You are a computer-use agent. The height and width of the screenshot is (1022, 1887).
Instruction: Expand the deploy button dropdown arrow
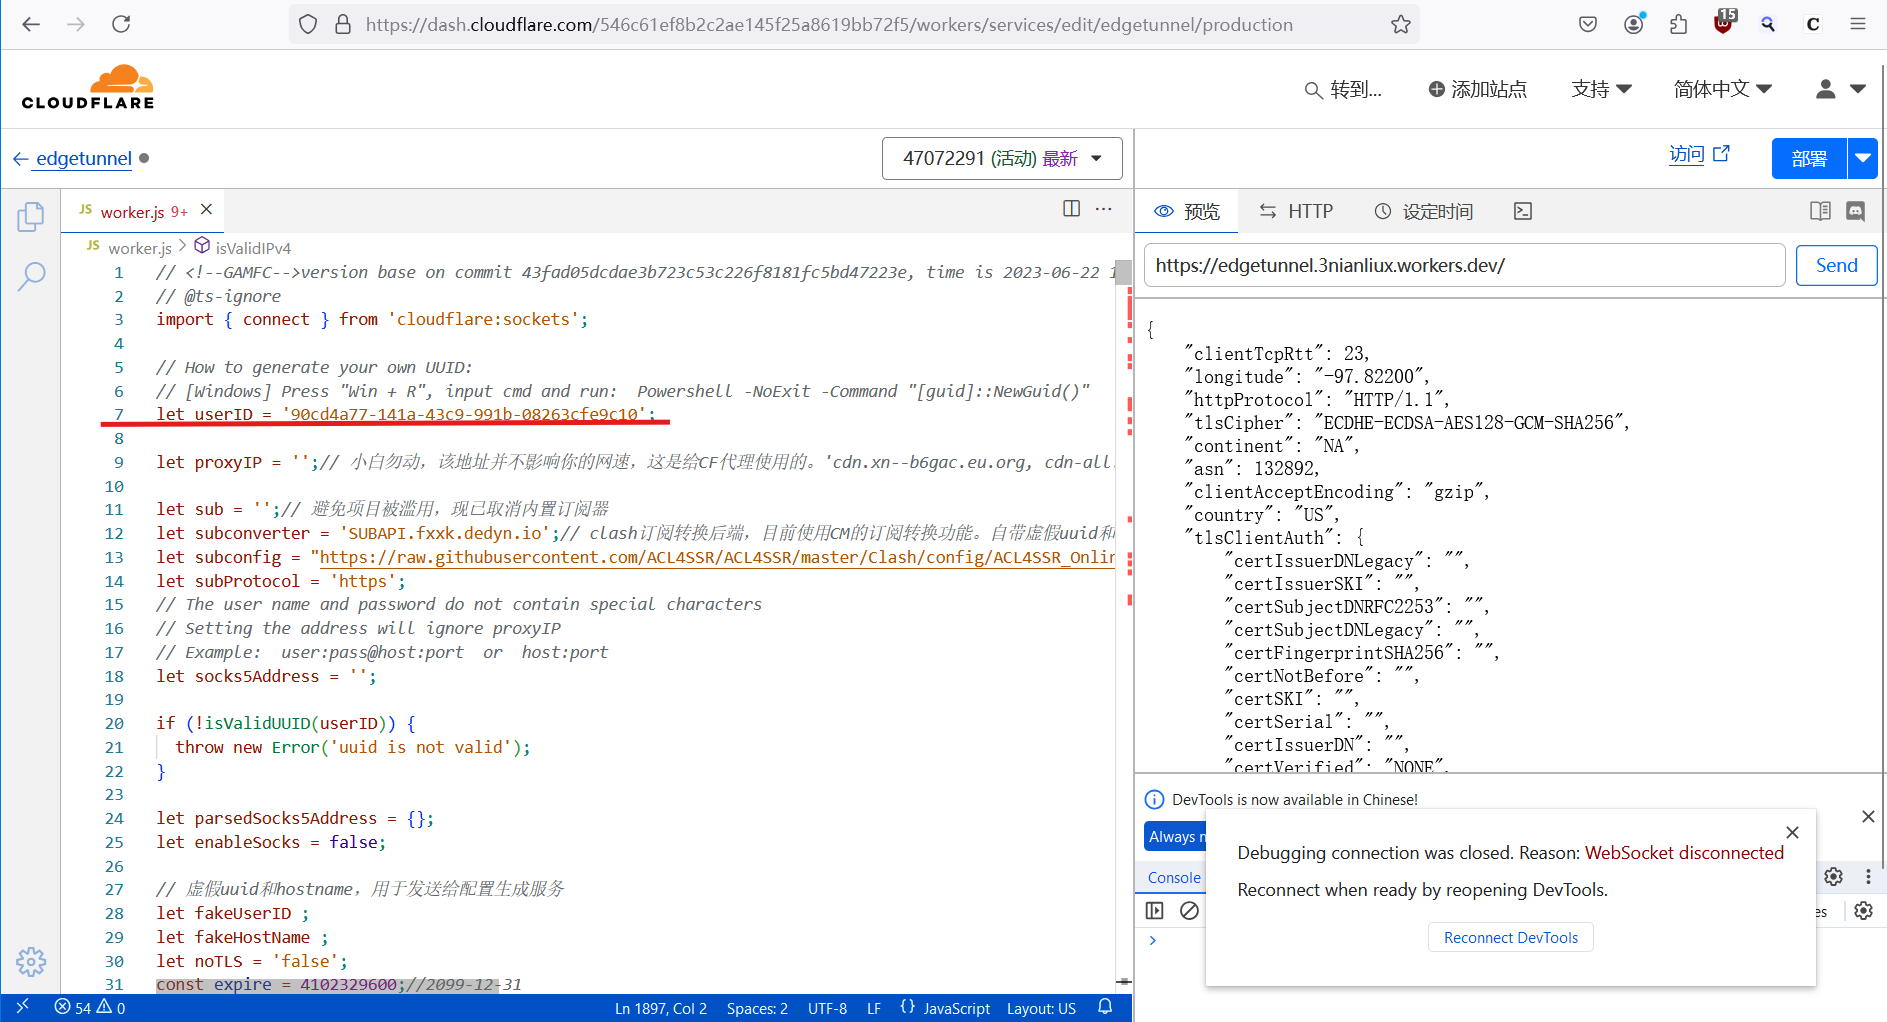click(1862, 158)
